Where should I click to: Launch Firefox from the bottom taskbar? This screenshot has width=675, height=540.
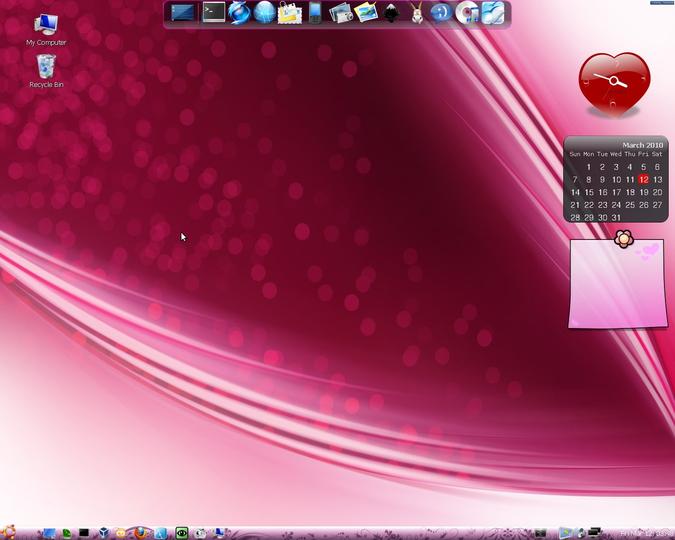[140, 533]
